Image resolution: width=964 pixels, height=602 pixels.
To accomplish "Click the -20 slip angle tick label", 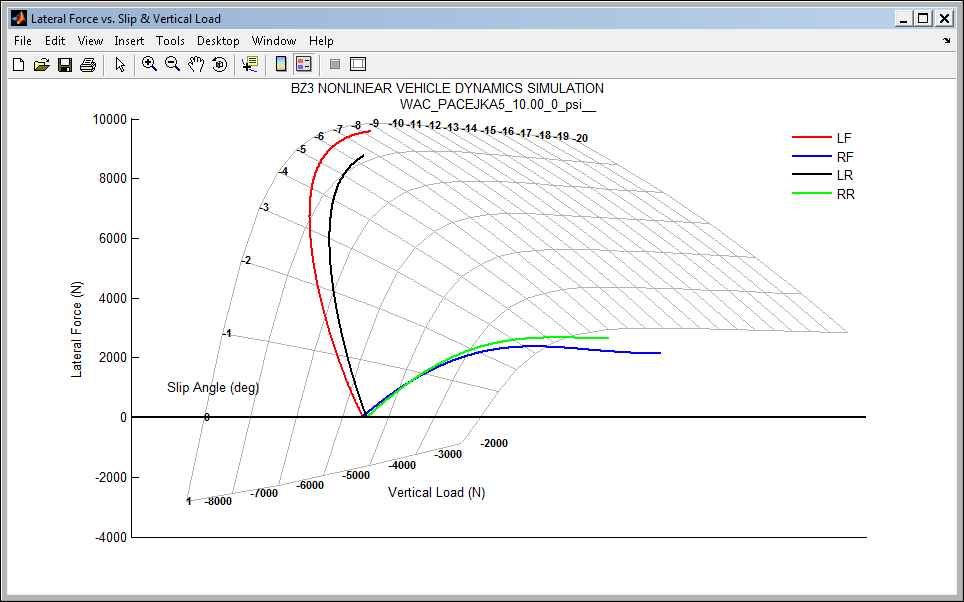I will coord(582,138).
